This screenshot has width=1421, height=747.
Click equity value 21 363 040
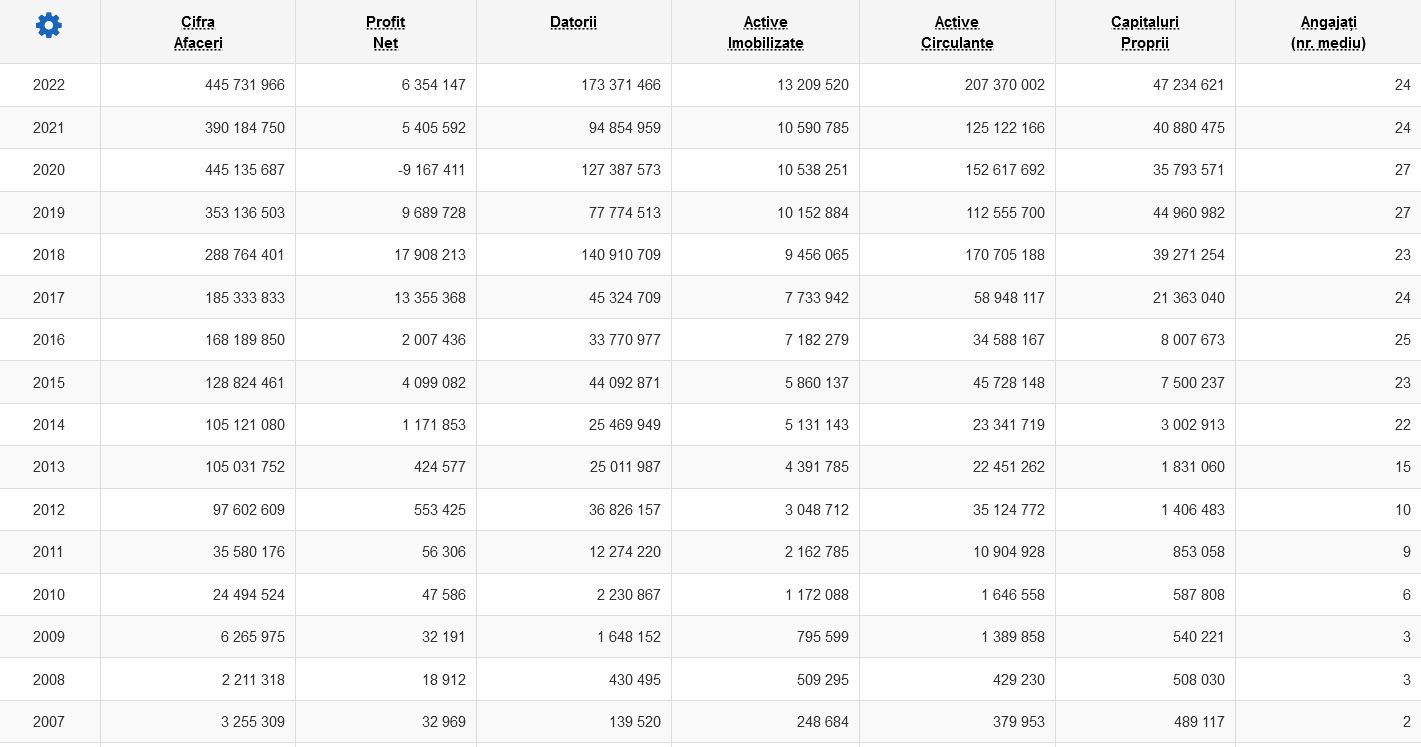[x=1189, y=298]
